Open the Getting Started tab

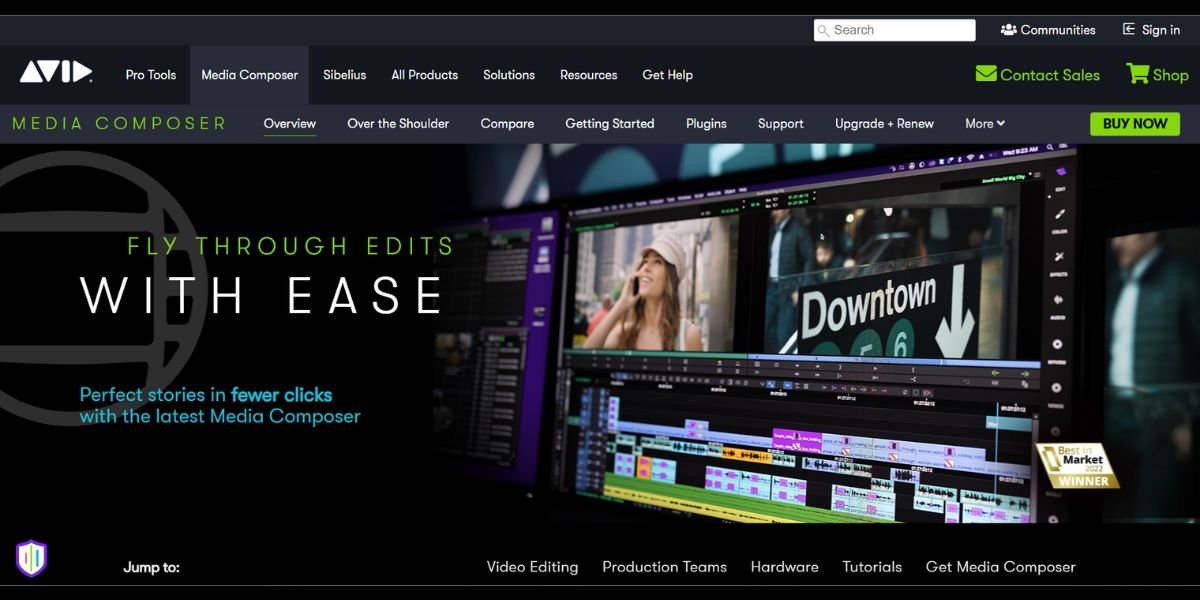[610, 124]
